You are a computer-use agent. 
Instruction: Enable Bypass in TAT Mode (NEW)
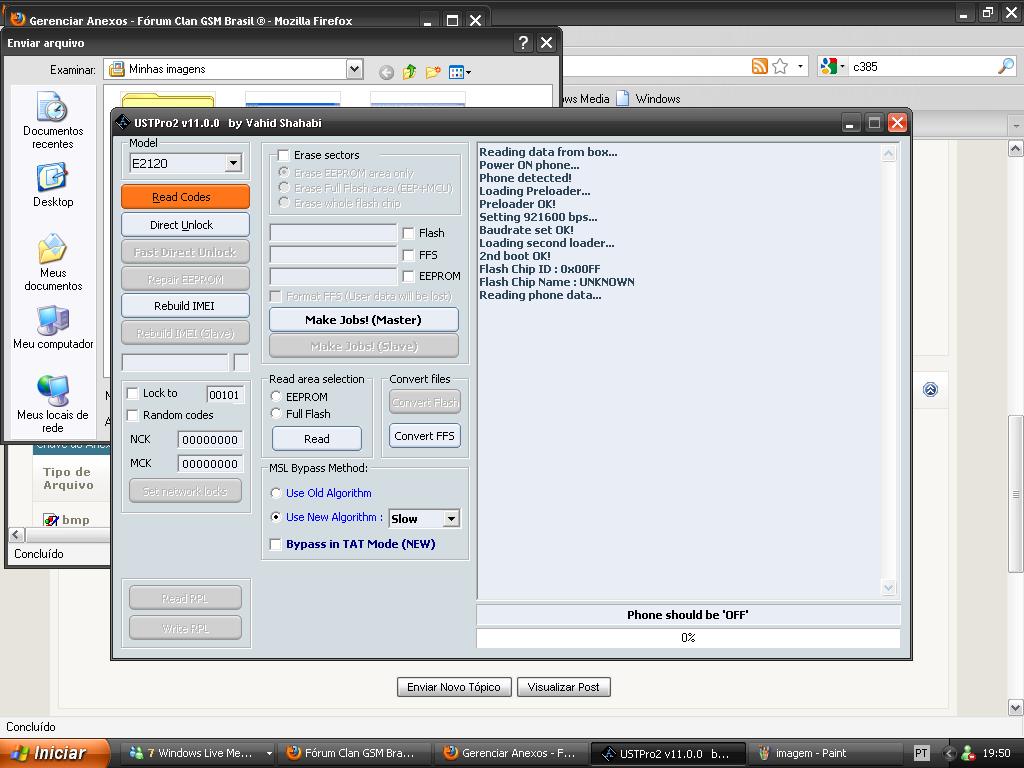point(276,545)
